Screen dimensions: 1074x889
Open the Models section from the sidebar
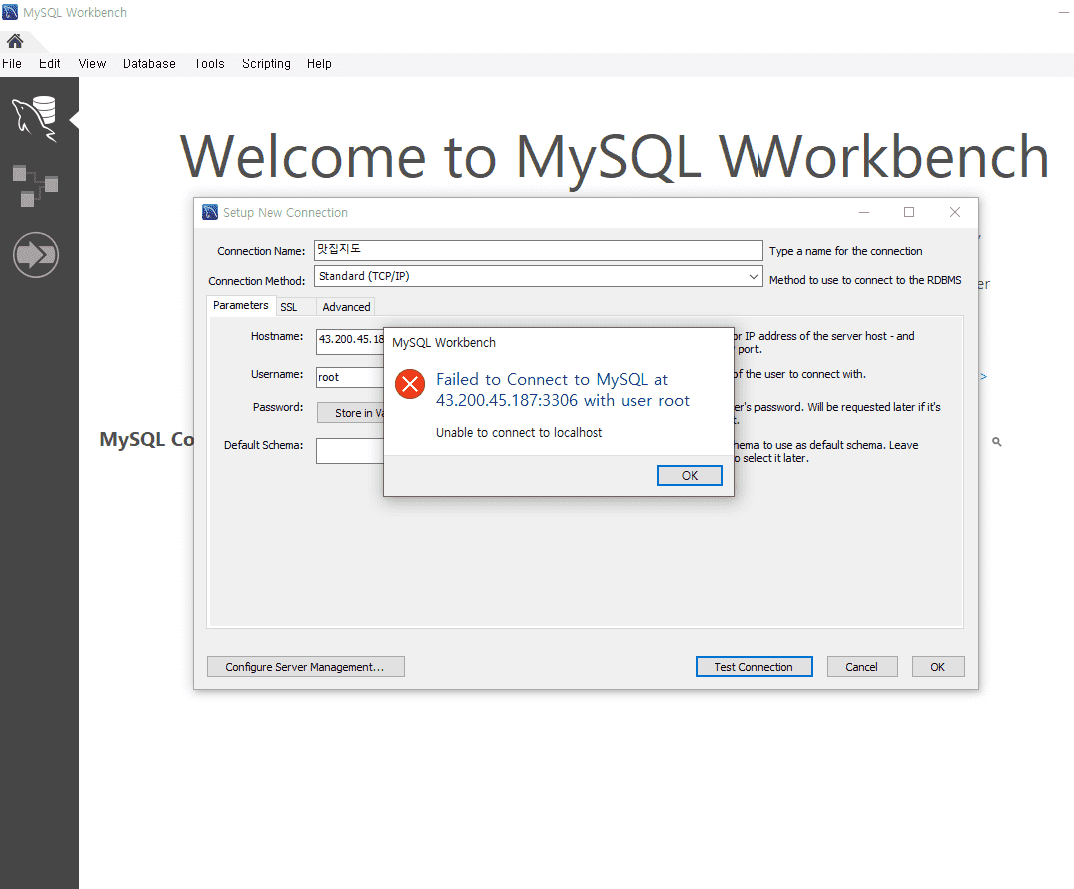[x=35, y=187]
